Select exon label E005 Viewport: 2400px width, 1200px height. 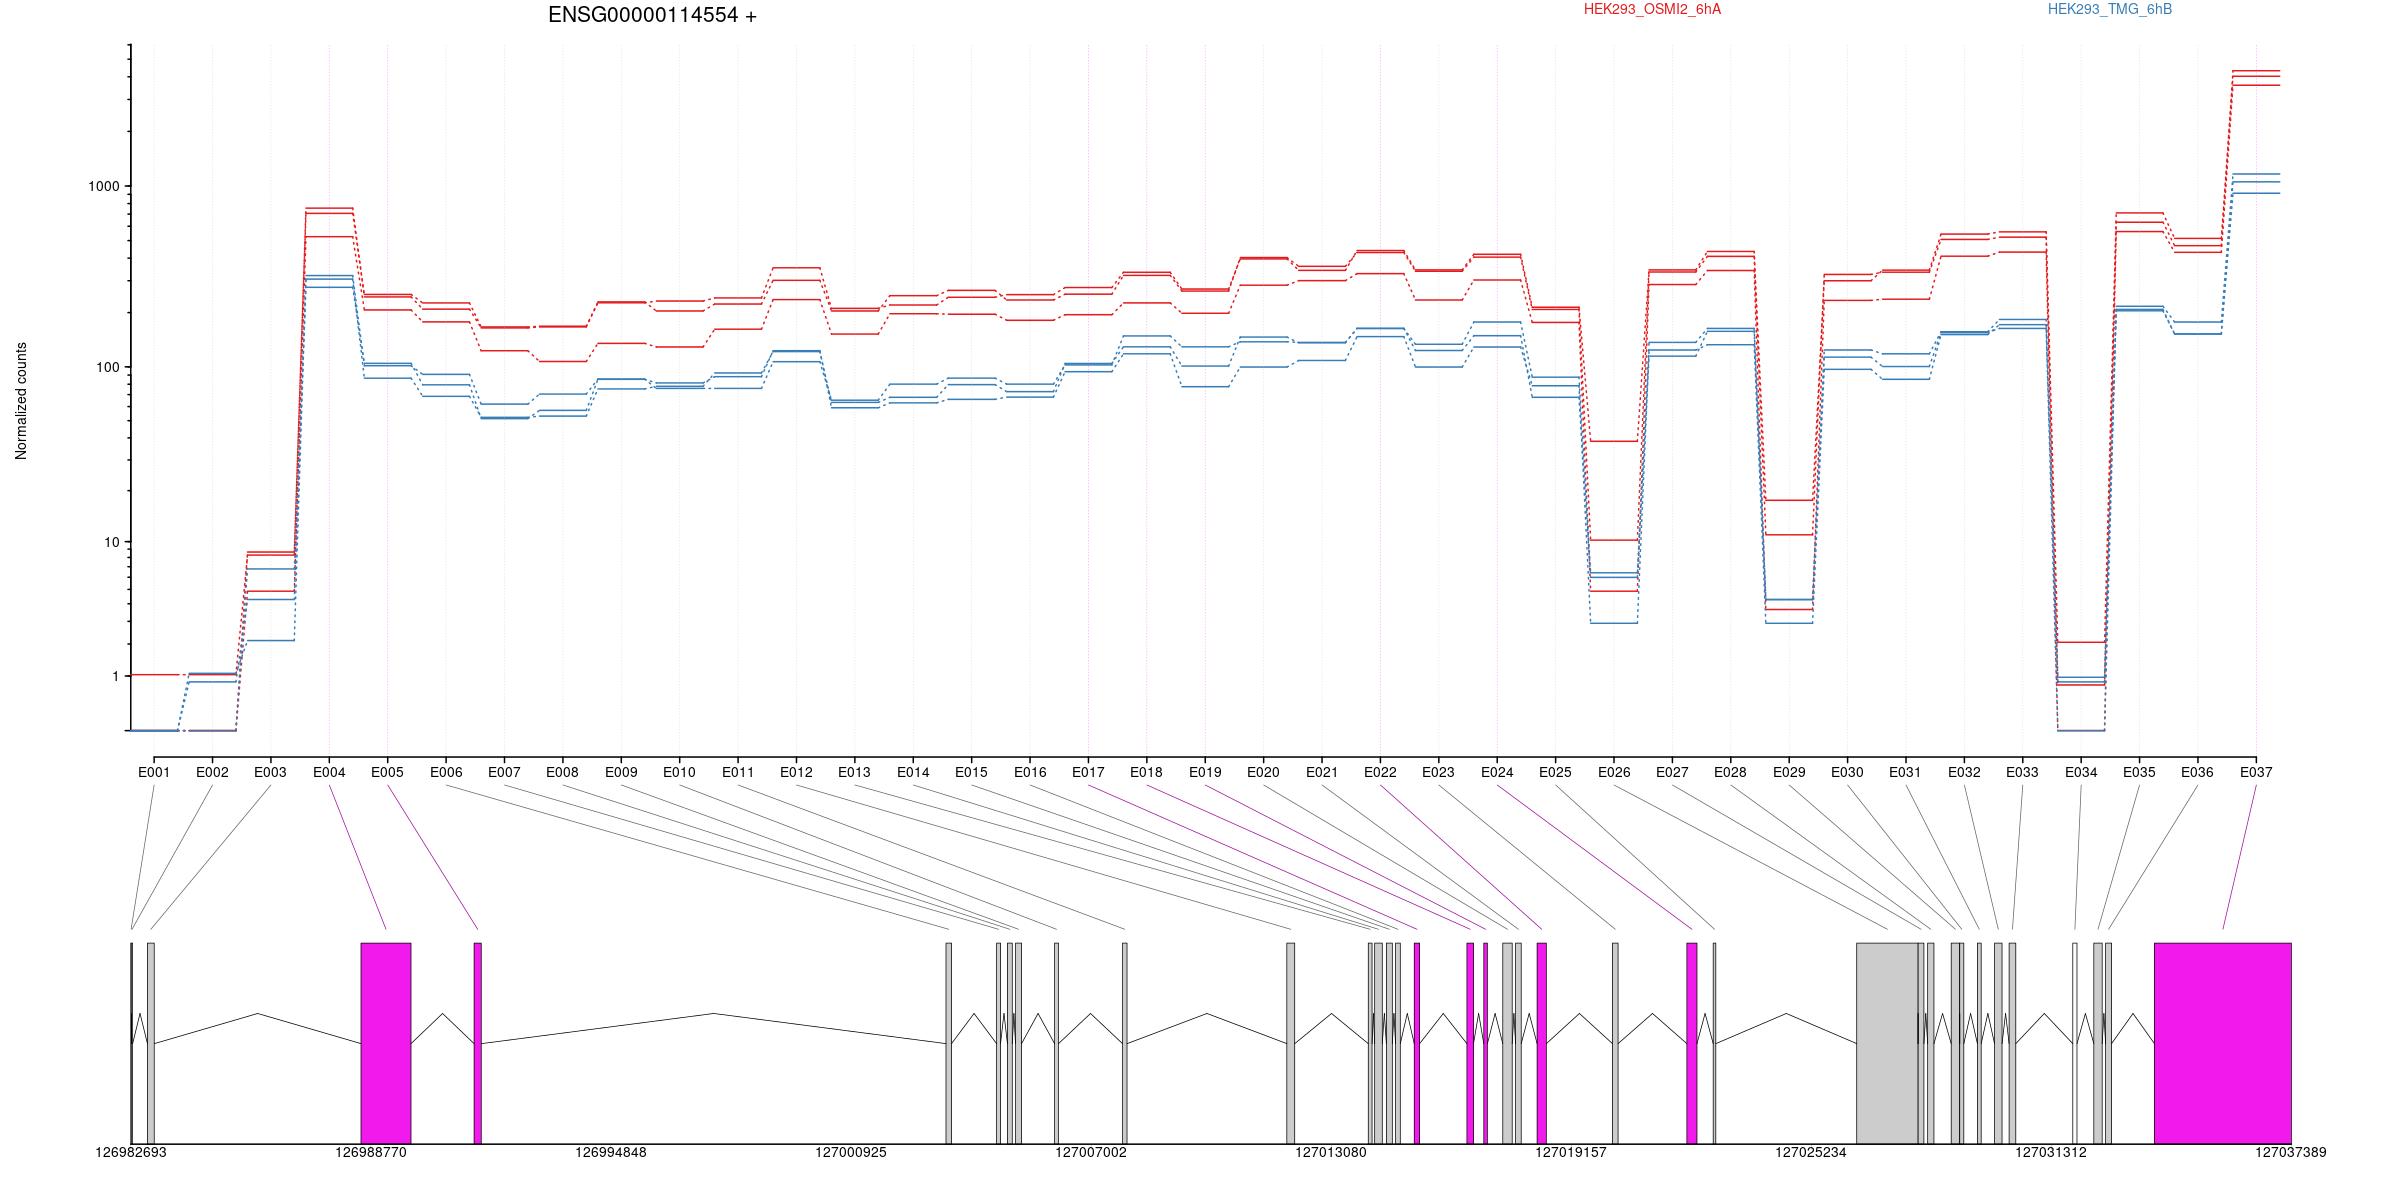387,772
